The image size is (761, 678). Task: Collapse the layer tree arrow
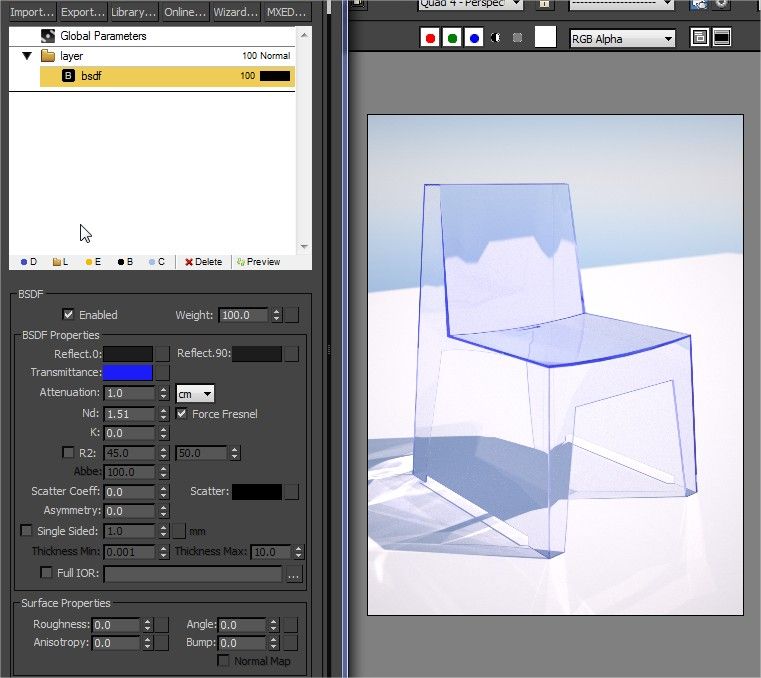tap(27, 56)
